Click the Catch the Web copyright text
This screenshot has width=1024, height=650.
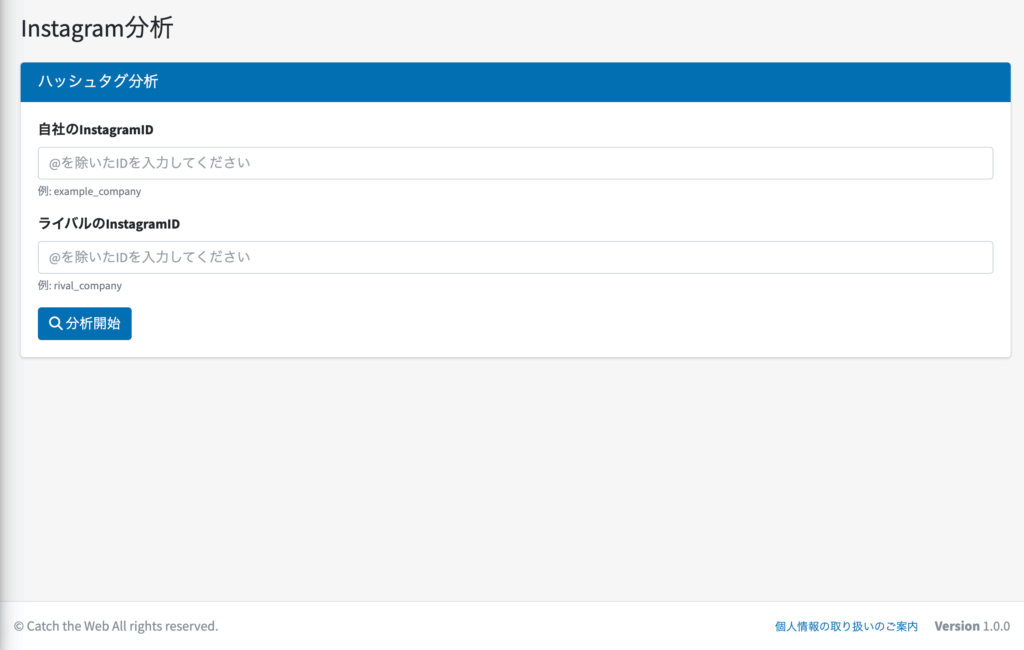pos(116,626)
